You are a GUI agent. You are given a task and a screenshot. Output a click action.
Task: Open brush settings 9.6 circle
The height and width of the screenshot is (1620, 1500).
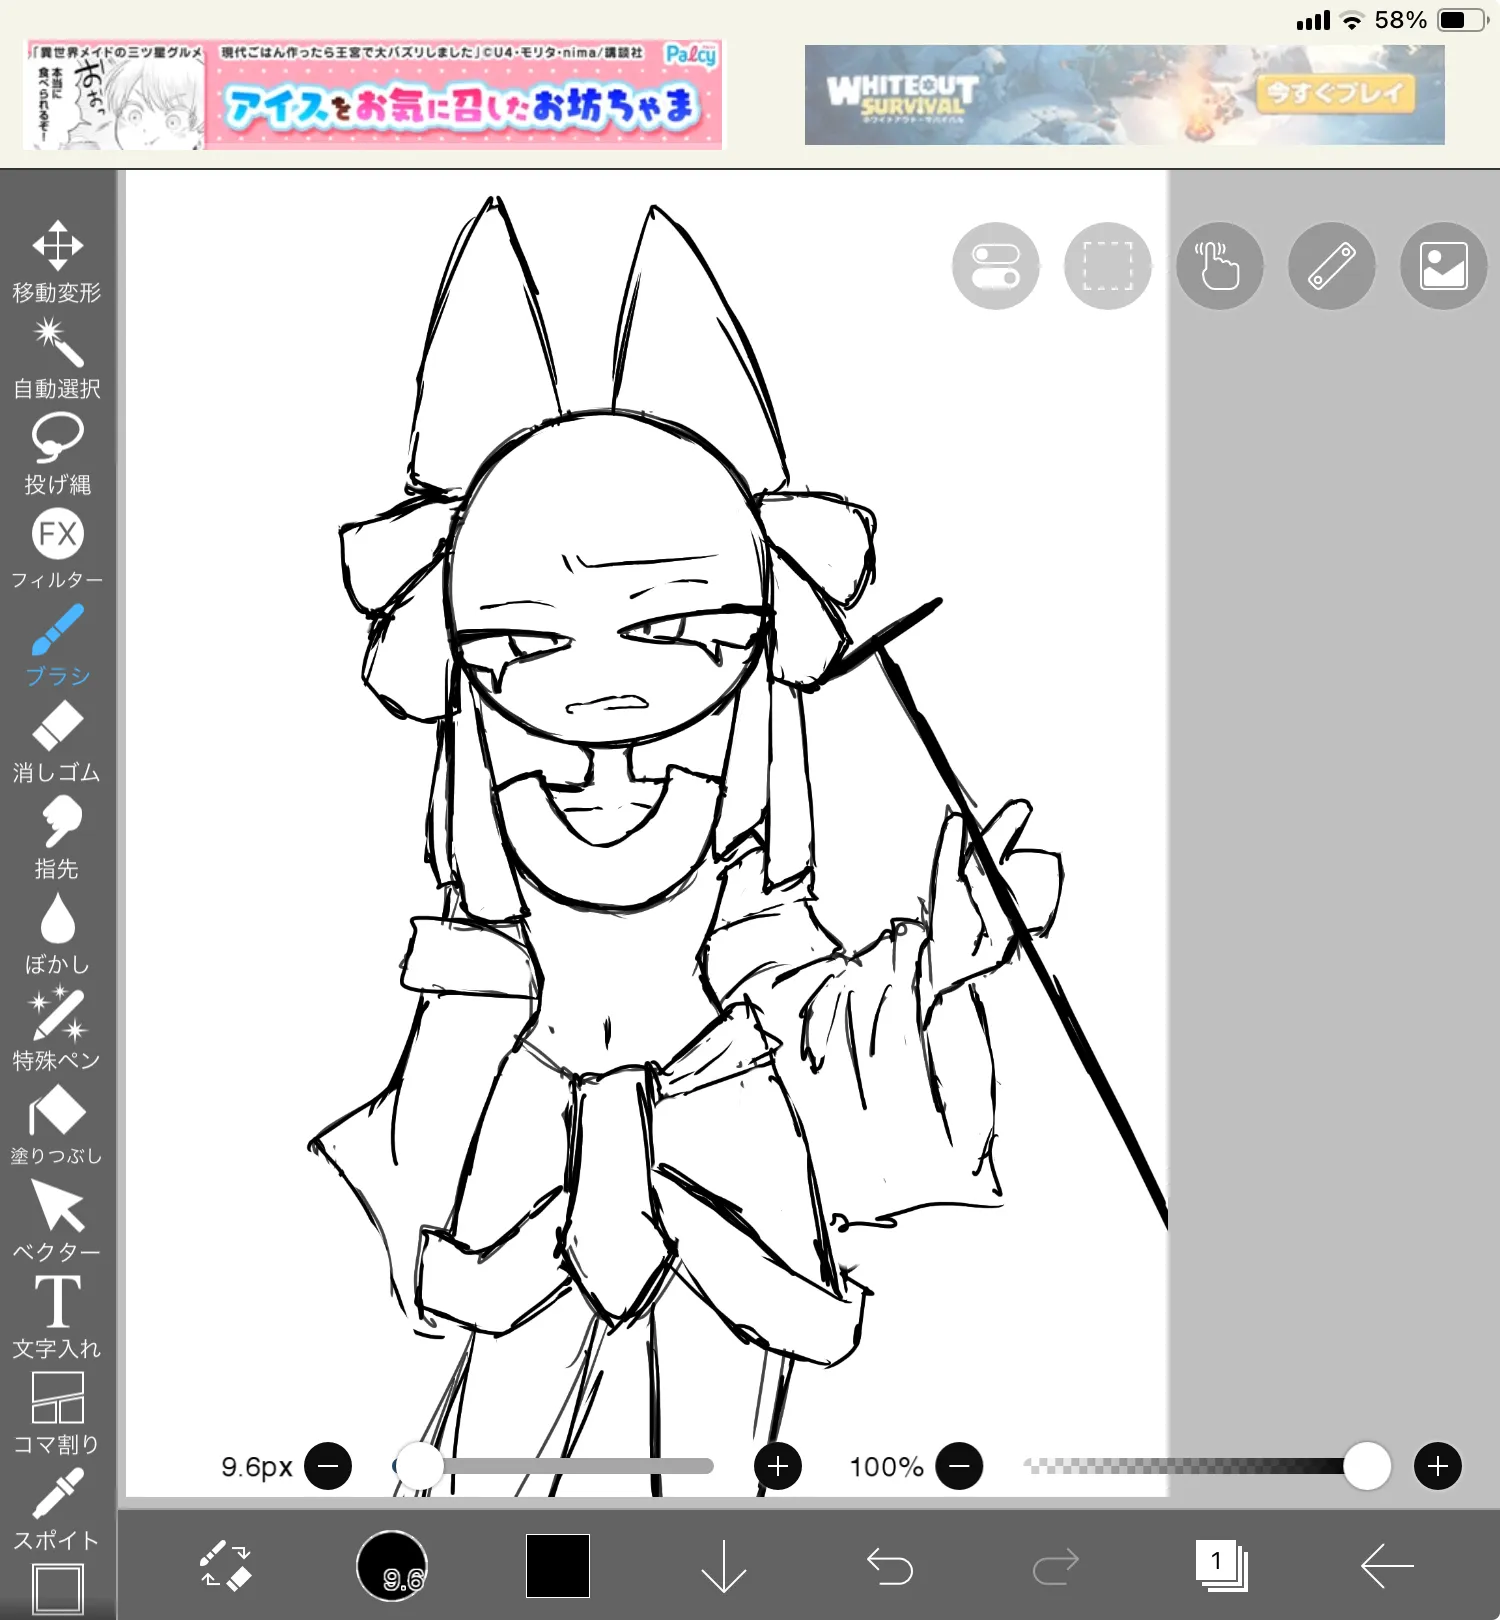(x=392, y=1566)
